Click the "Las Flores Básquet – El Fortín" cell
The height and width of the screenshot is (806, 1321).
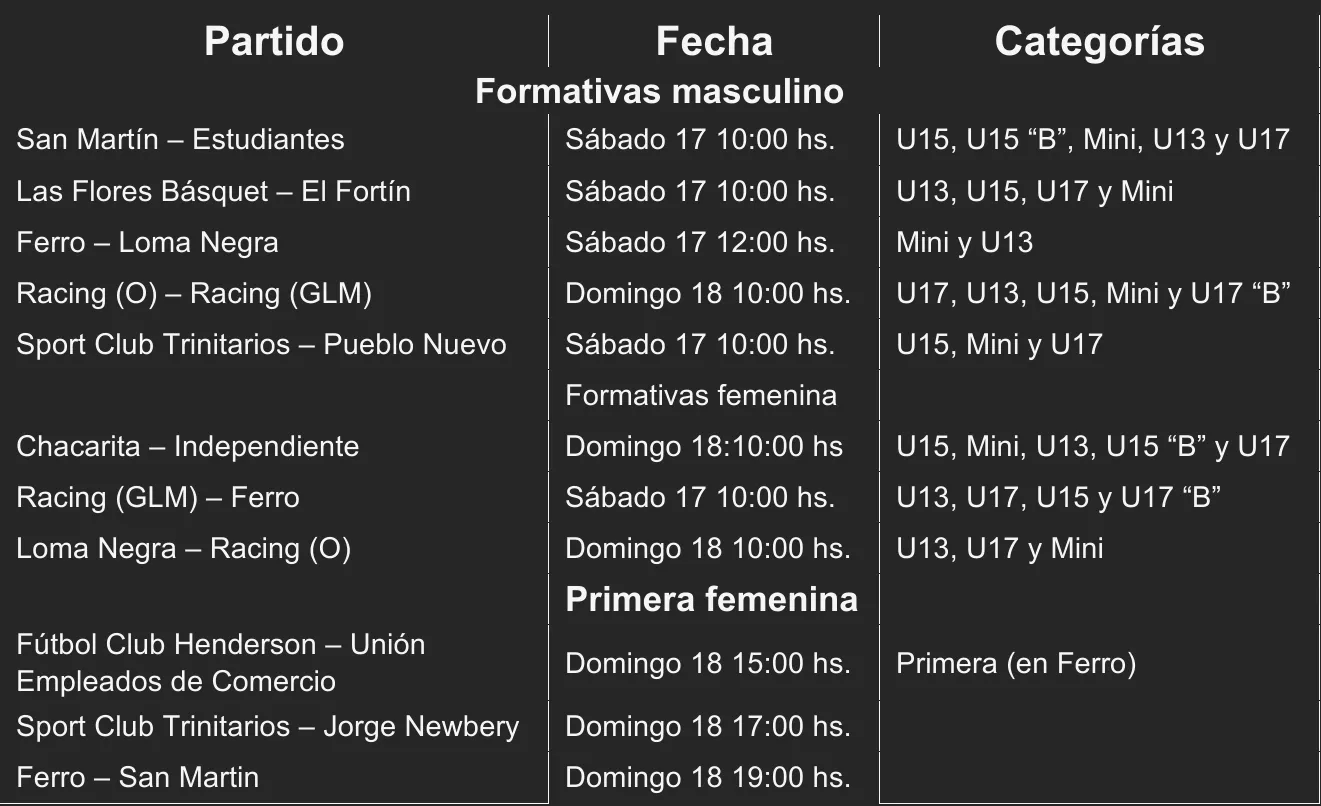(213, 191)
